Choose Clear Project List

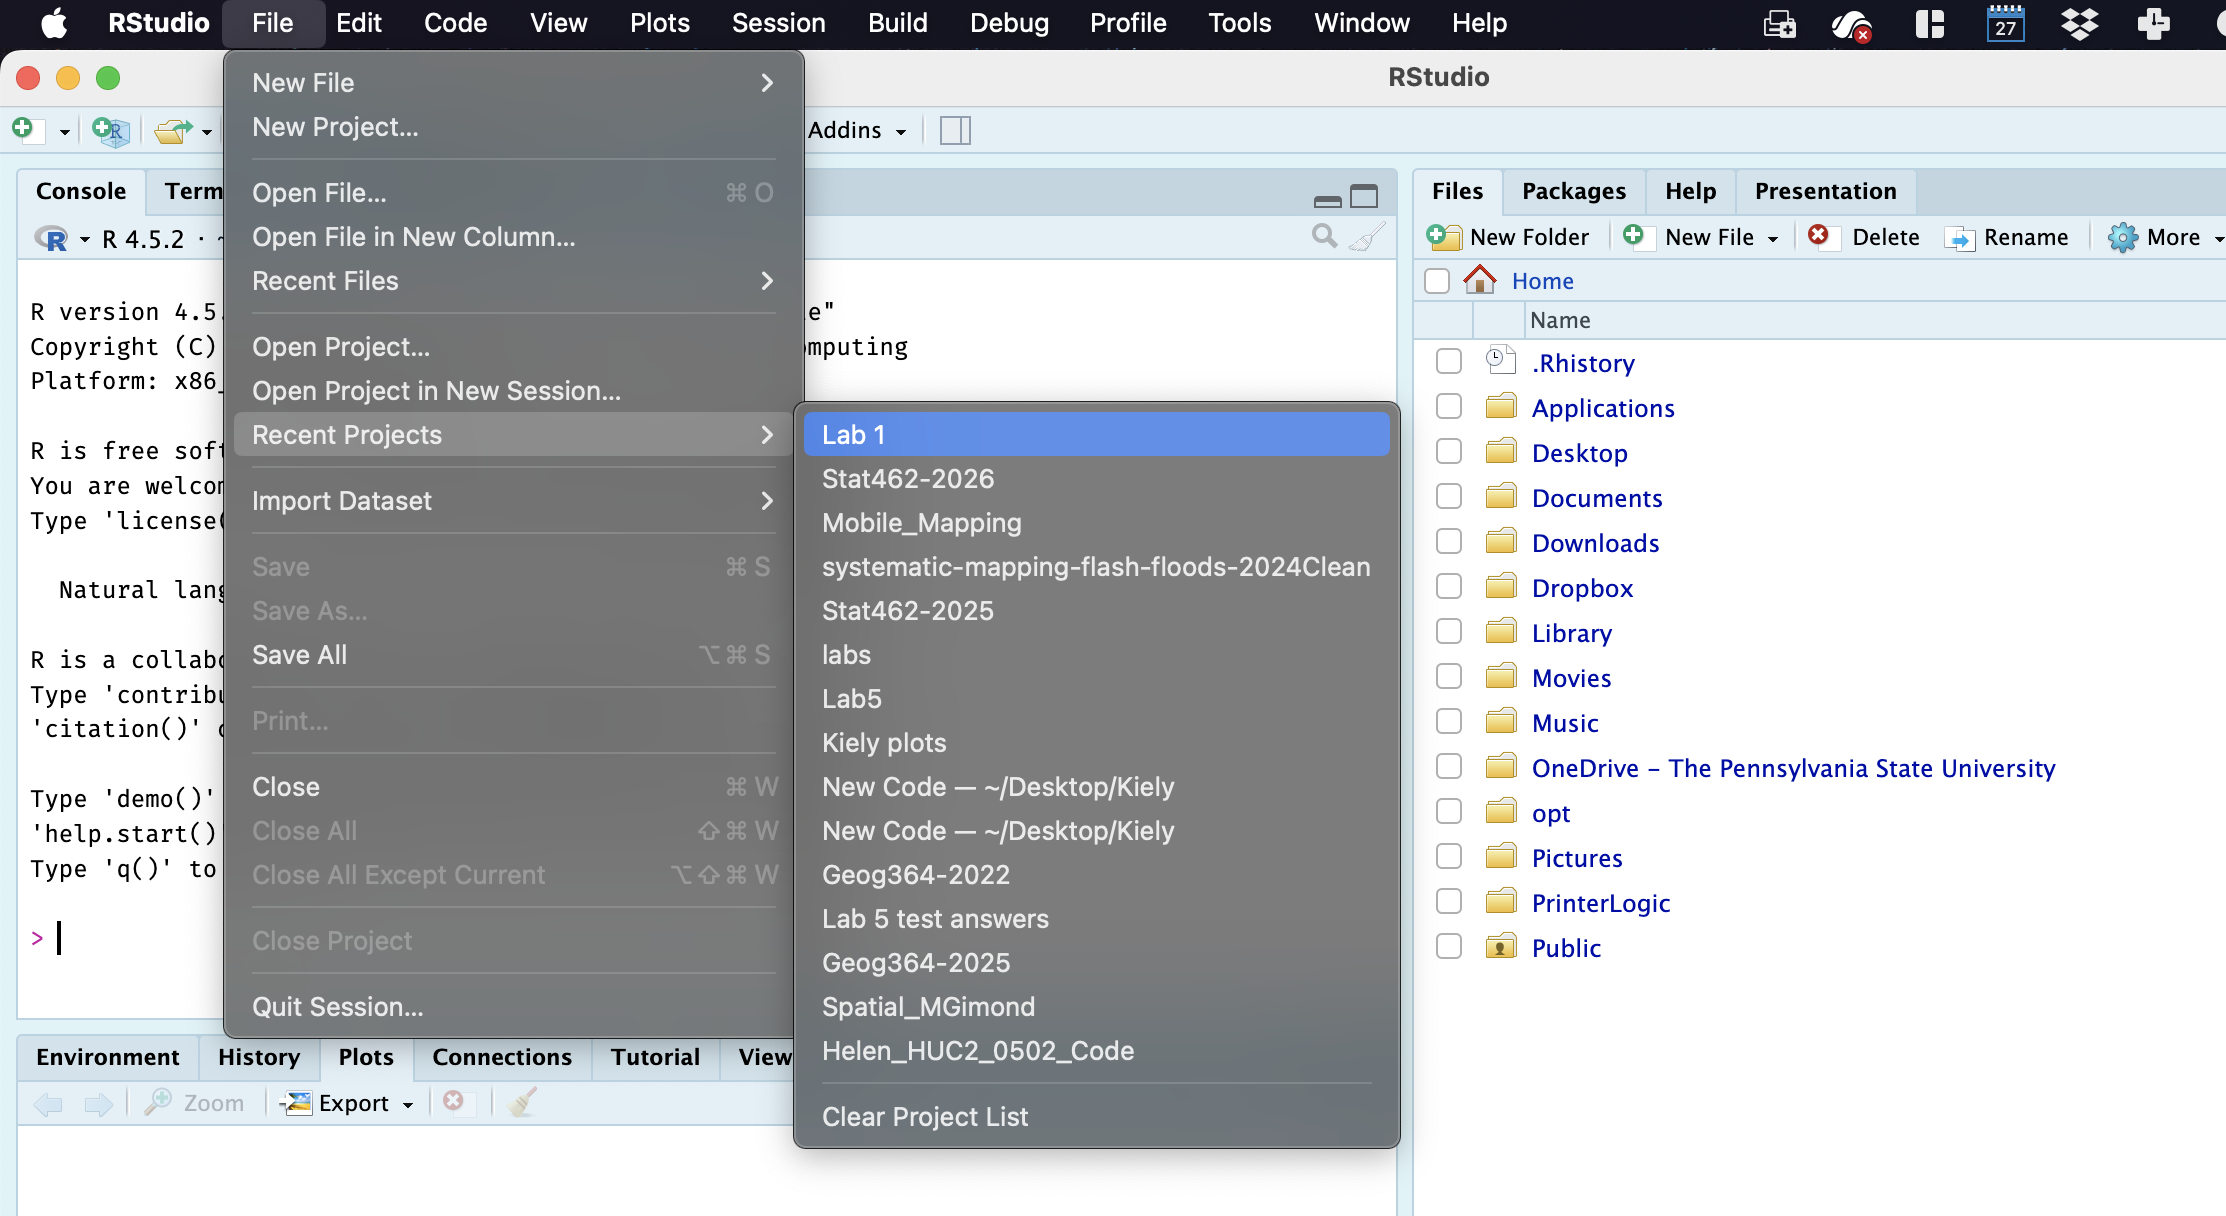point(924,1117)
